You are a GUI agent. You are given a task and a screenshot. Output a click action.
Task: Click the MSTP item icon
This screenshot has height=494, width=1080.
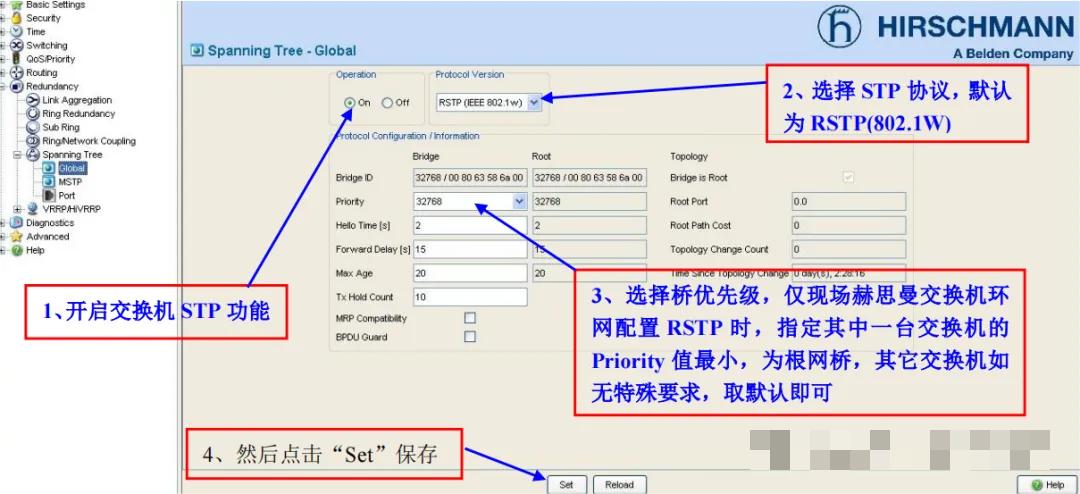48,182
